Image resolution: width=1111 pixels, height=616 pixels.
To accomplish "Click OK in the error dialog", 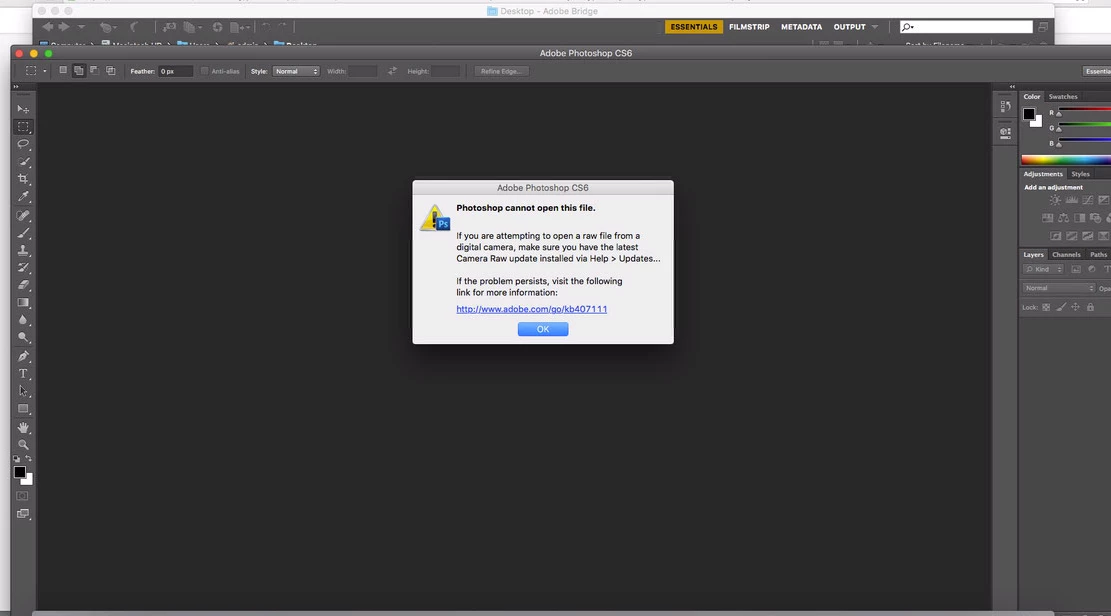I will [x=543, y=329].
